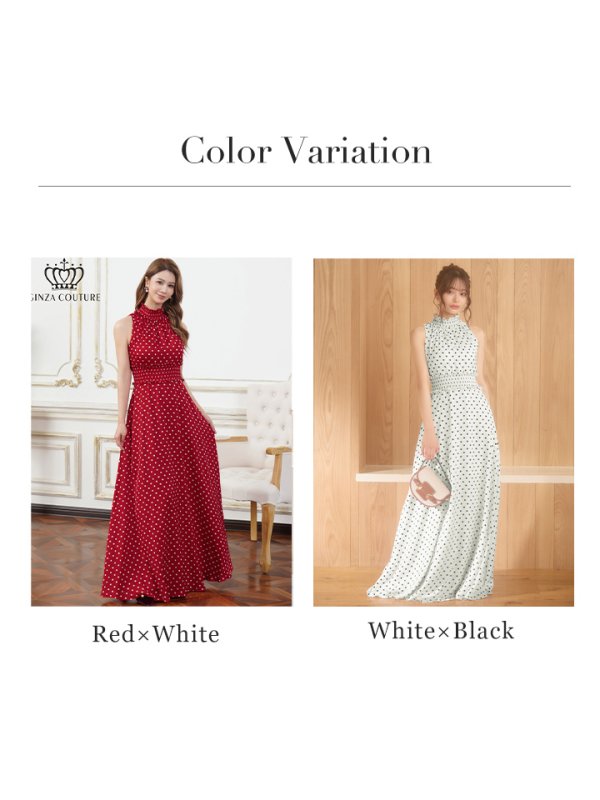Click the white dress smocked waistband
The height and width of the screenshot is (800, 600).
455,384
